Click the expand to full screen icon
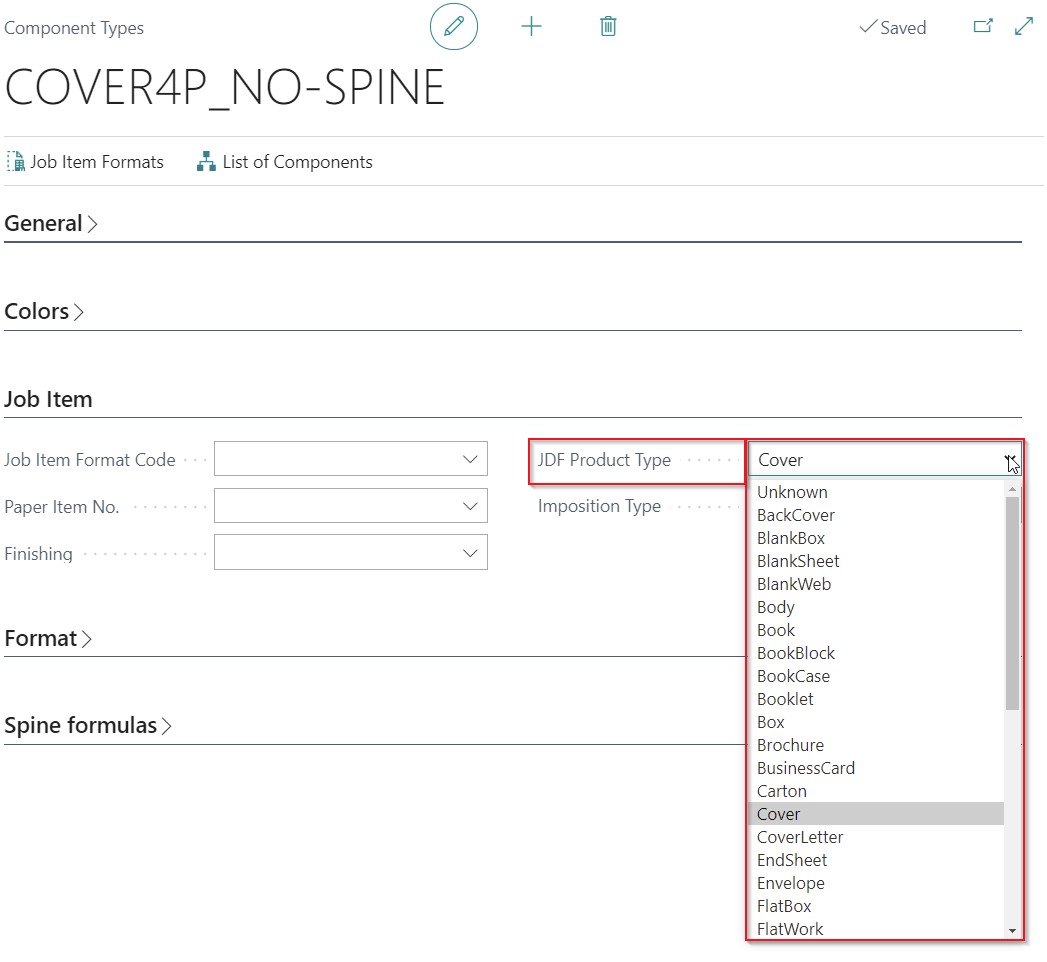This screenshot has height=962, width=1047. (x=1024, y=27)
